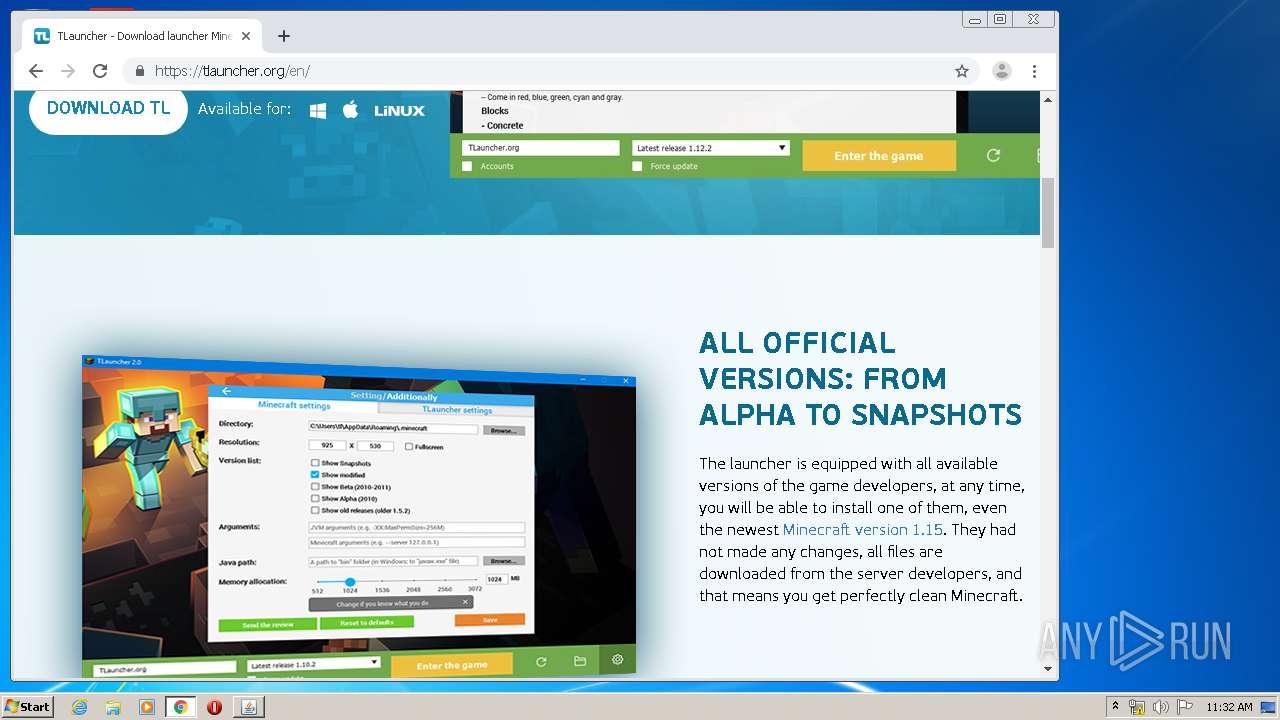Viewport: 1280px width, 720px height.
Task: Click back arrow in launcher settings panel
Action: click(227, 391)
